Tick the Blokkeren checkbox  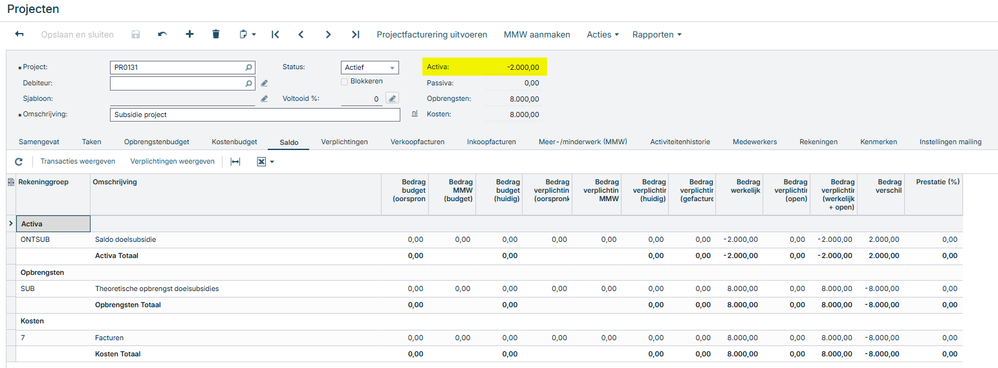(344, 81)
